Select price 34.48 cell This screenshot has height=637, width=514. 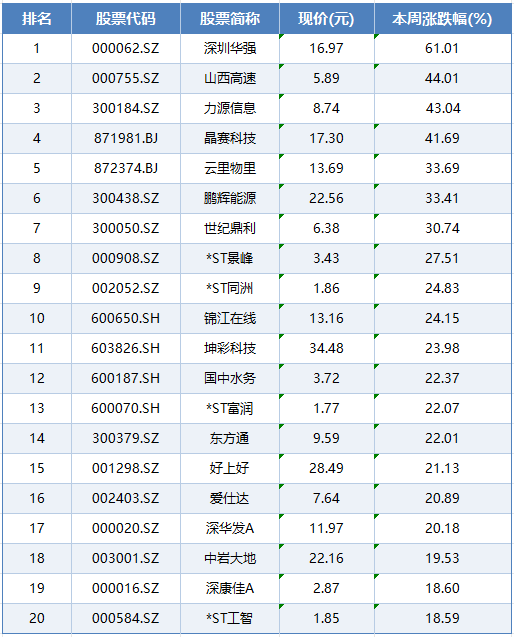327,349
